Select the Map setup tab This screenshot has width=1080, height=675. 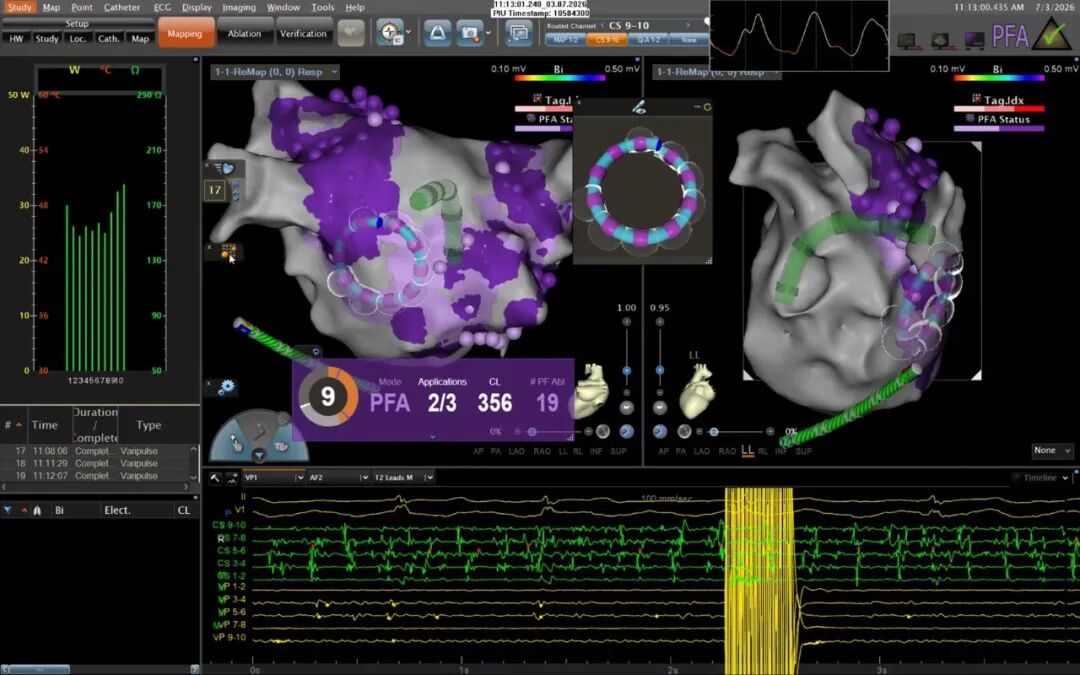tap(141, 39)
